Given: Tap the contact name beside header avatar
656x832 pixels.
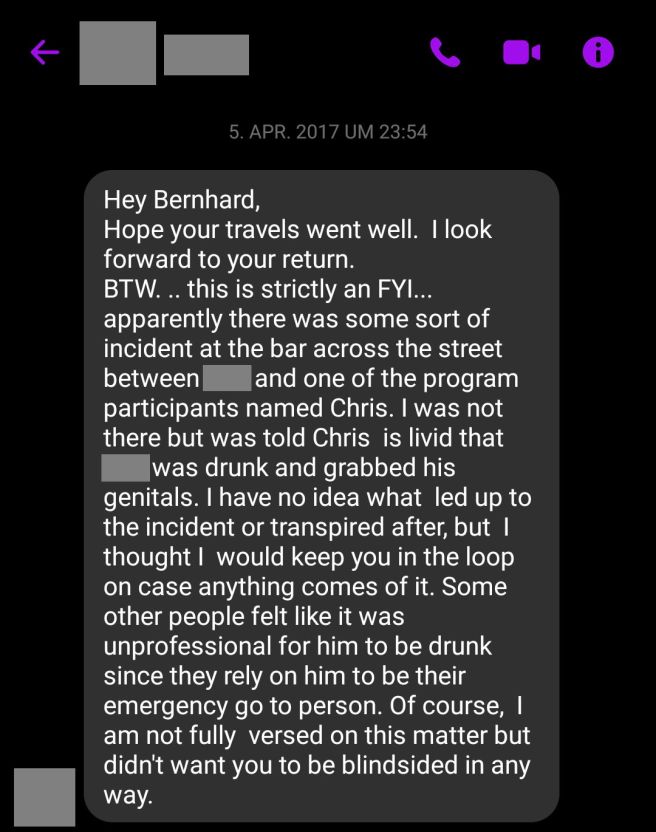Looking at the screenshot, I should (x=206, y=54).
